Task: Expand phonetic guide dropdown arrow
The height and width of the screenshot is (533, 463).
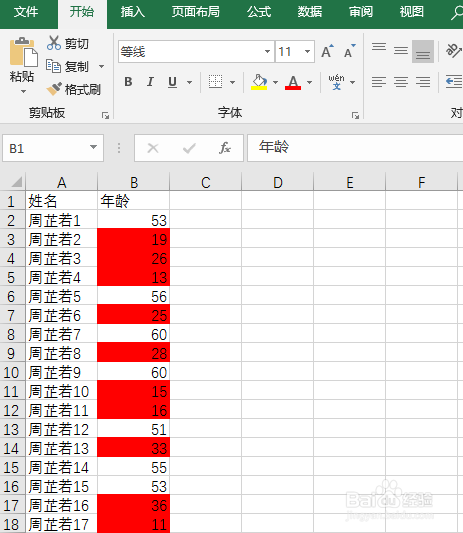Action: tap(353, 83)
